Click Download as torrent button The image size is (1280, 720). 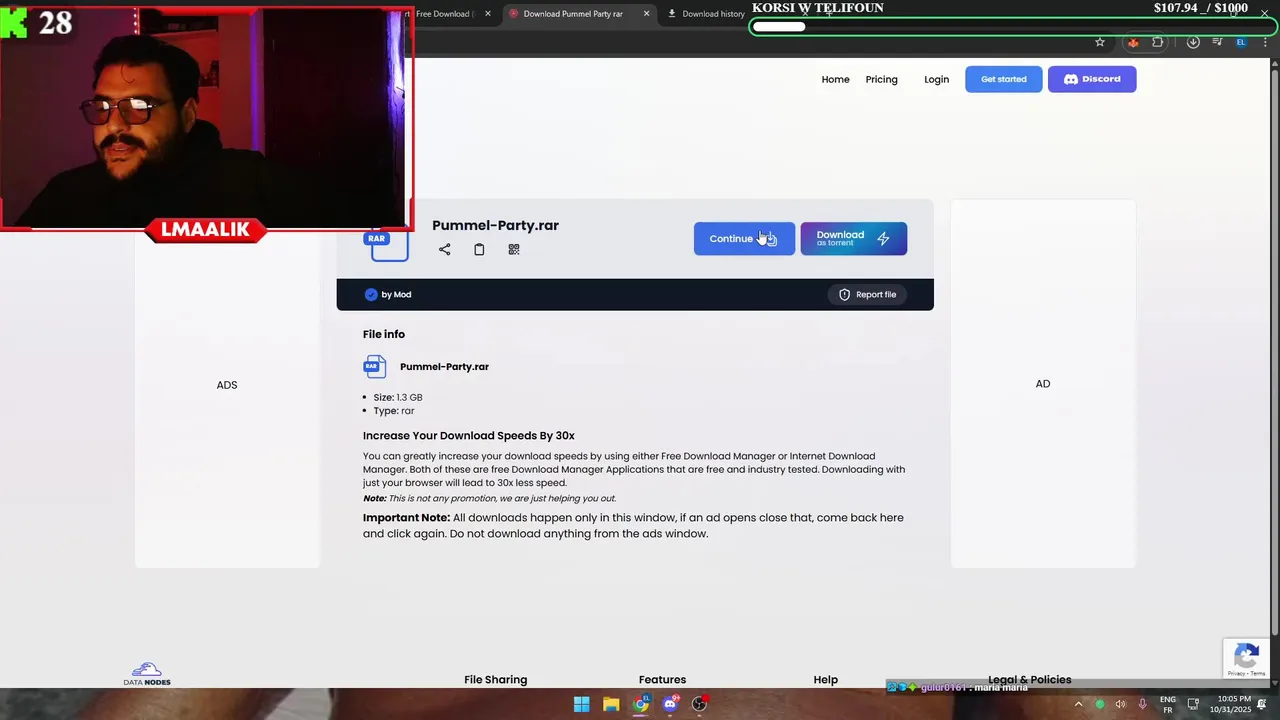click(x=853, y=238)
